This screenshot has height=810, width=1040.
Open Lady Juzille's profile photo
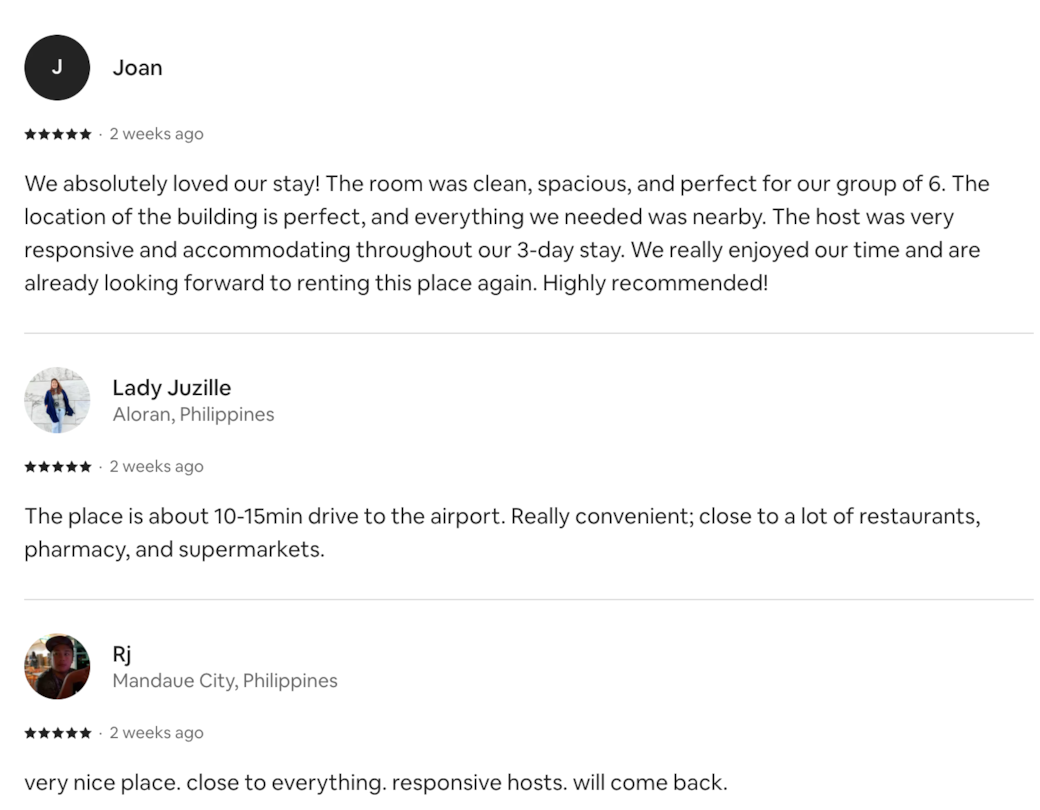pyautogui.click(x=57, y=400)
